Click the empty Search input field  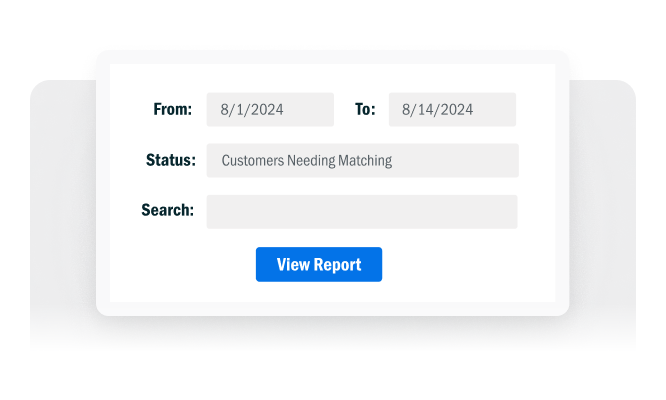[362, 212]
